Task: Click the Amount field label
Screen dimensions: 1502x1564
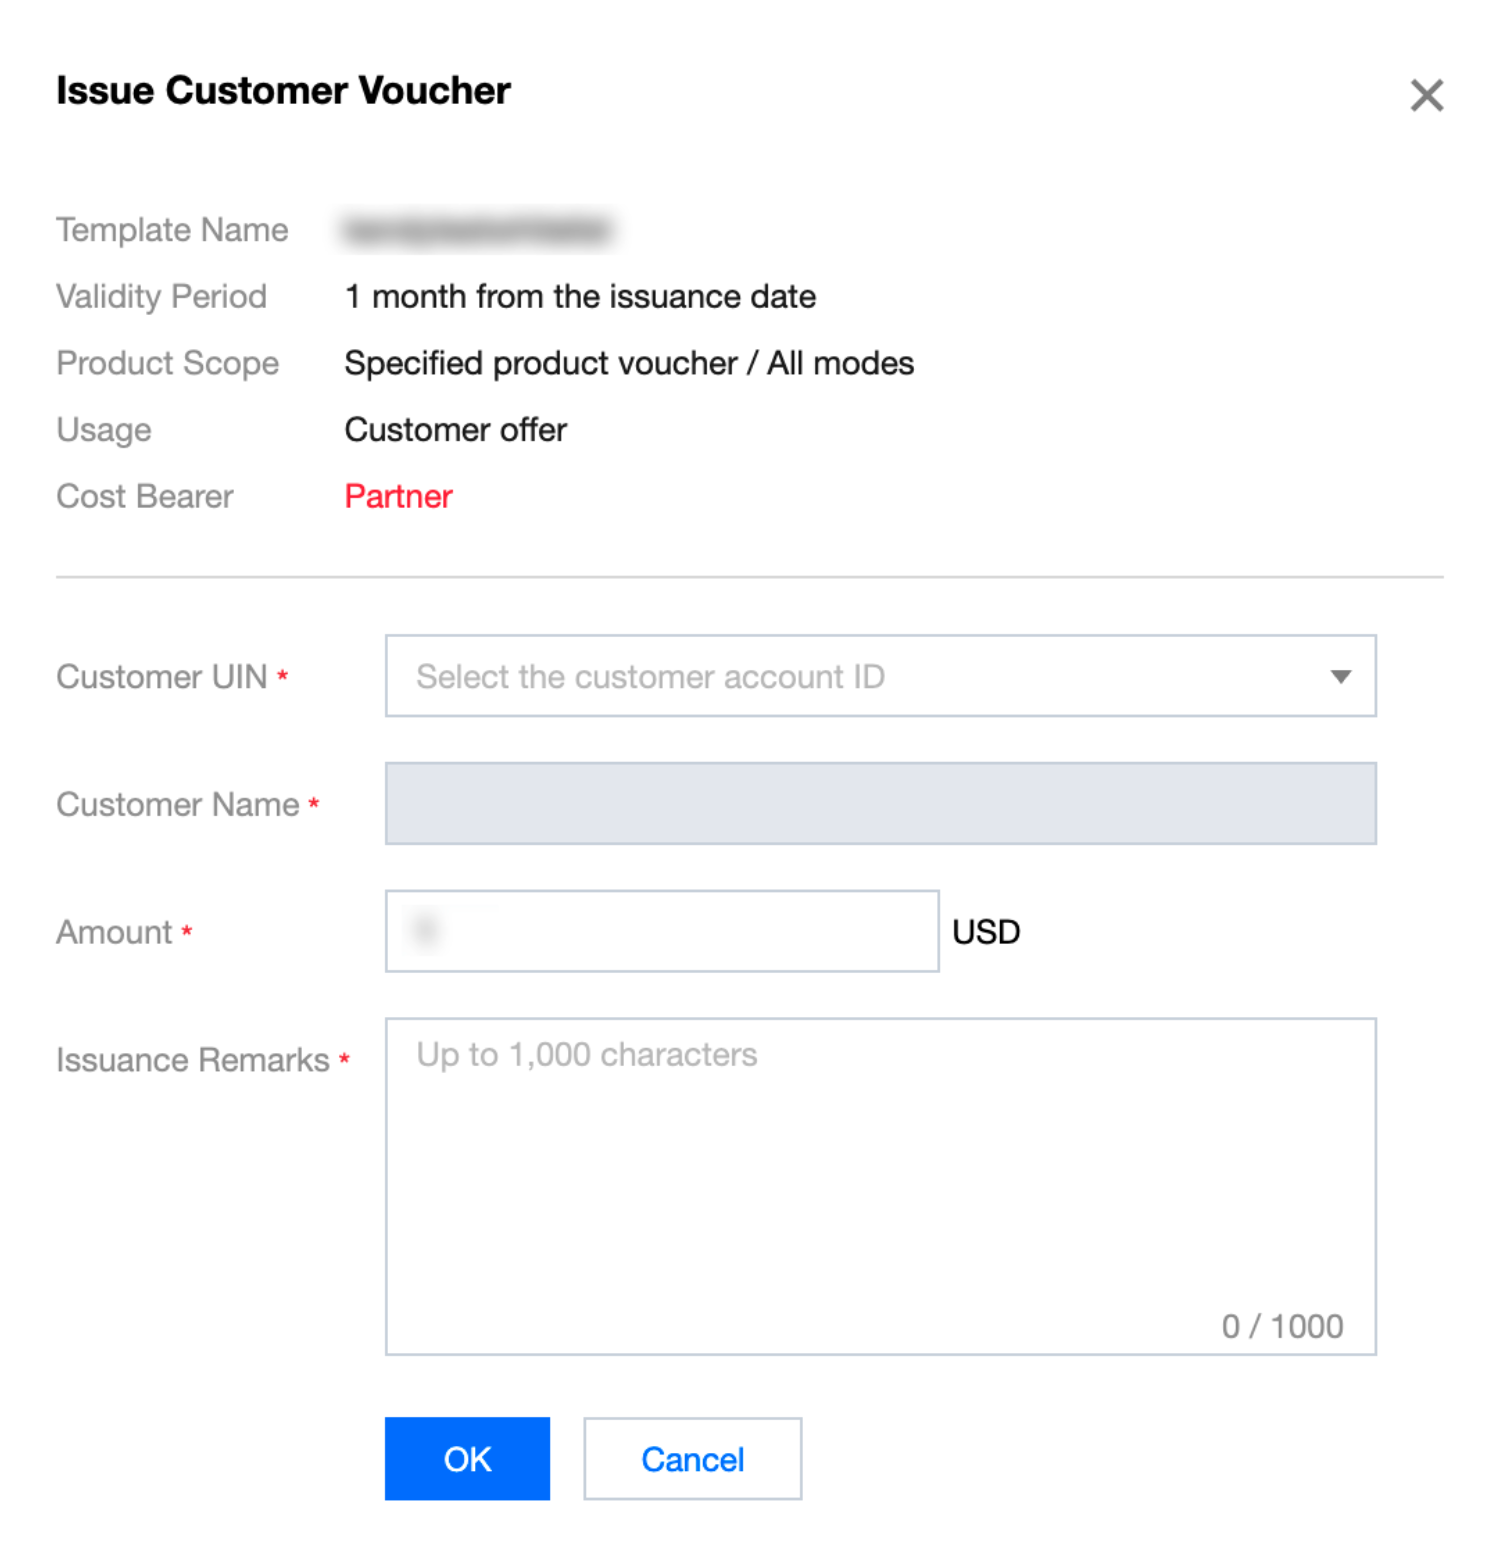Action: click(114, 932)
